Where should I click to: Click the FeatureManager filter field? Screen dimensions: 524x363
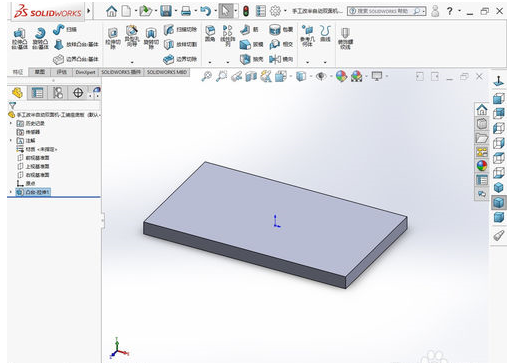coord(54,106)
